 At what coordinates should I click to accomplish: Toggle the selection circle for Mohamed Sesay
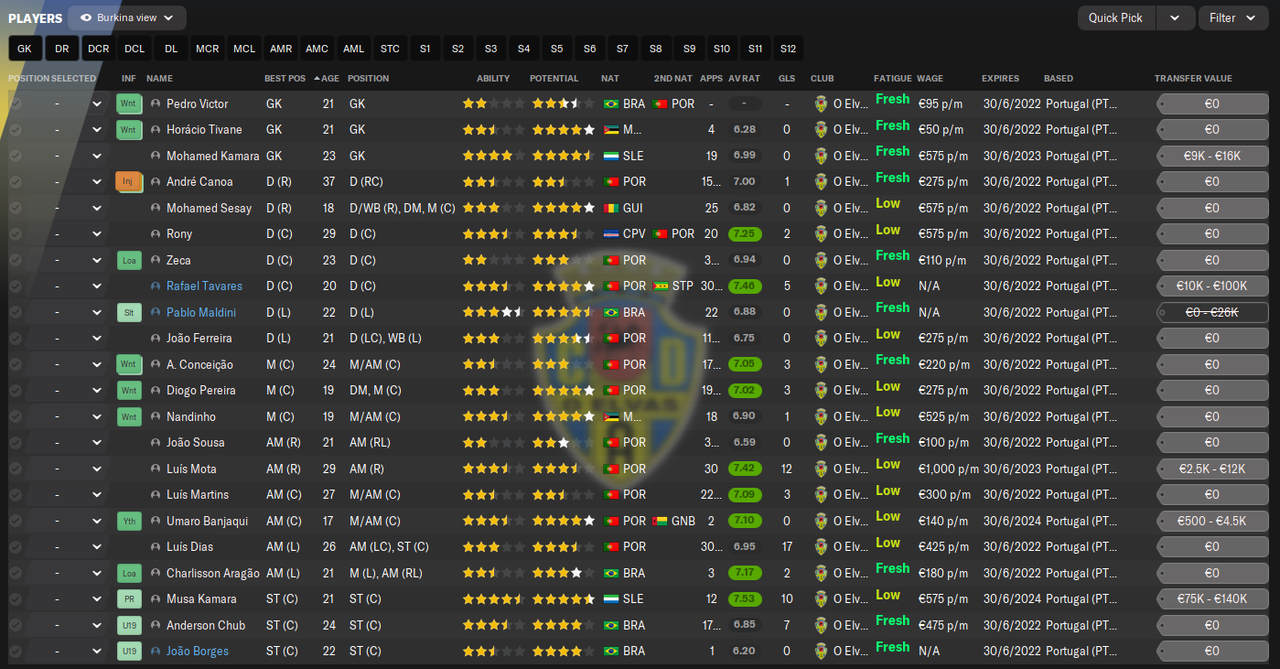(x=15, y=208)
